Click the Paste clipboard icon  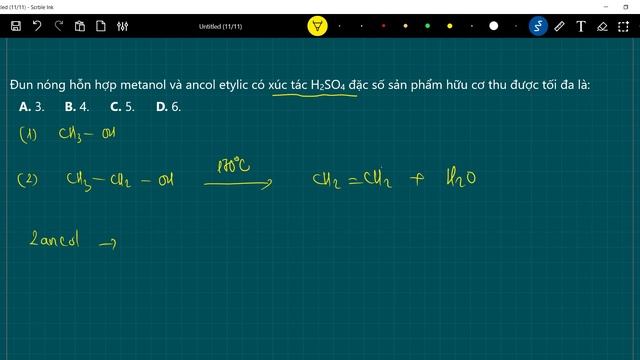(x=80, y=26)
